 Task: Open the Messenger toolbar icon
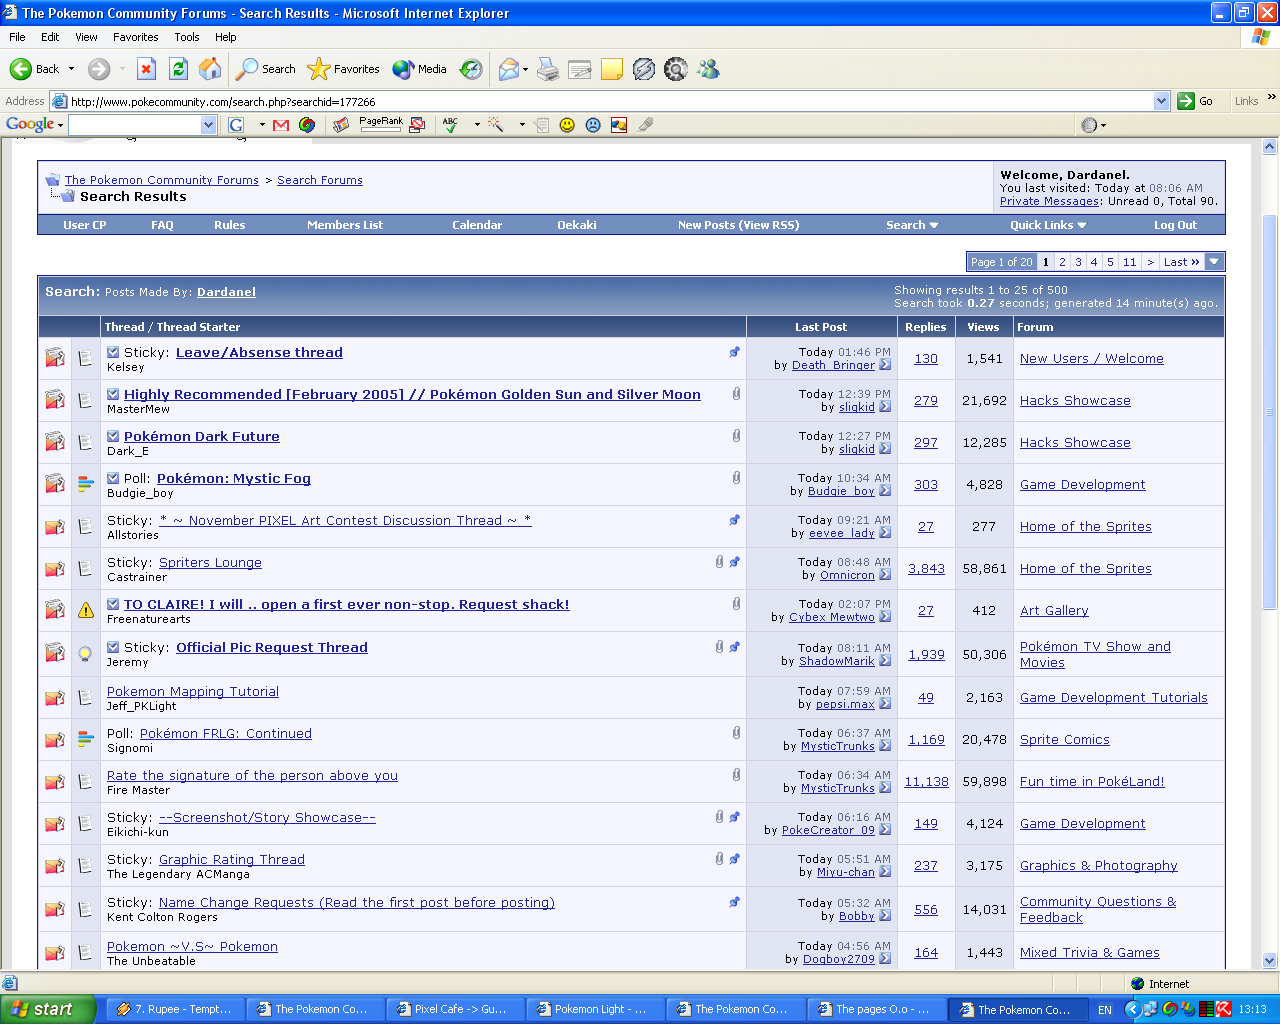708,69
